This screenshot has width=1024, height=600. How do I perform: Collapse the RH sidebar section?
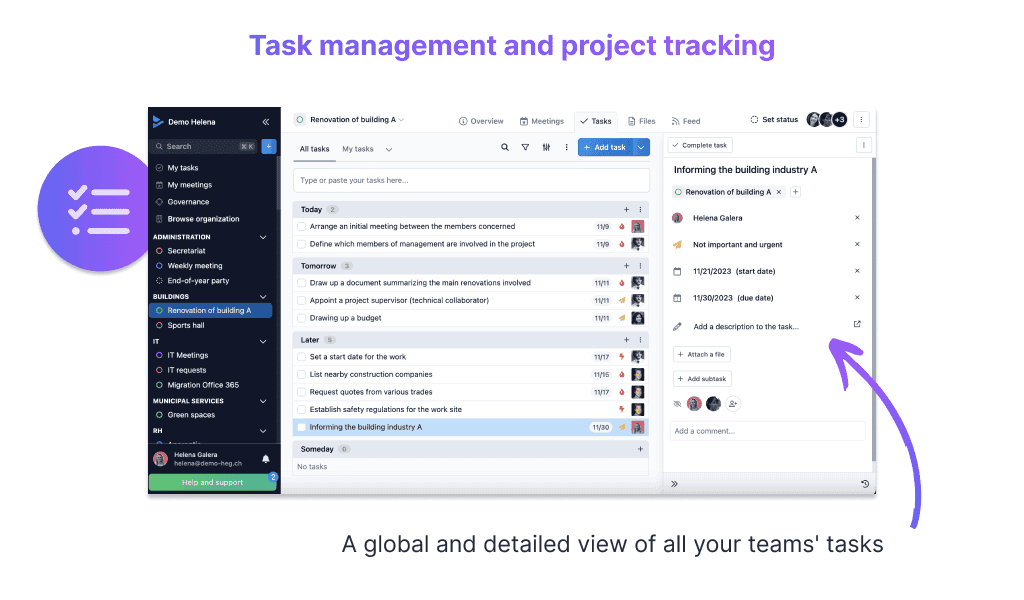pyautogui.click(x=263, y=431)
